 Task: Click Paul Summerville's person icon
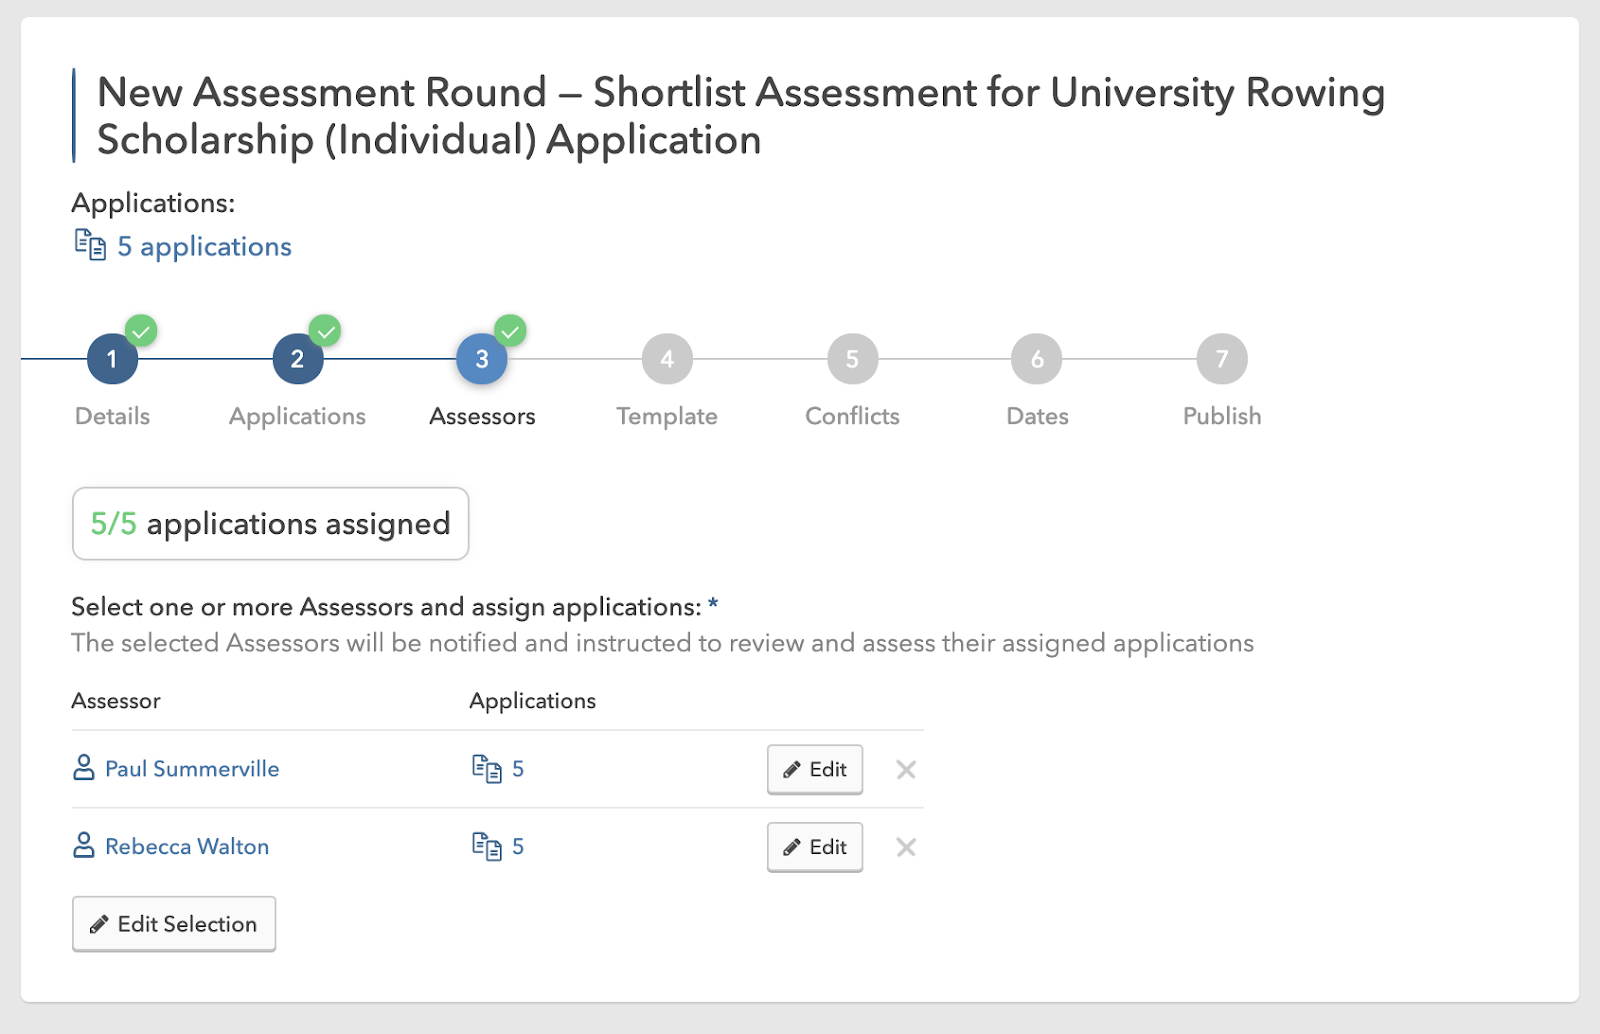point(84,768)
